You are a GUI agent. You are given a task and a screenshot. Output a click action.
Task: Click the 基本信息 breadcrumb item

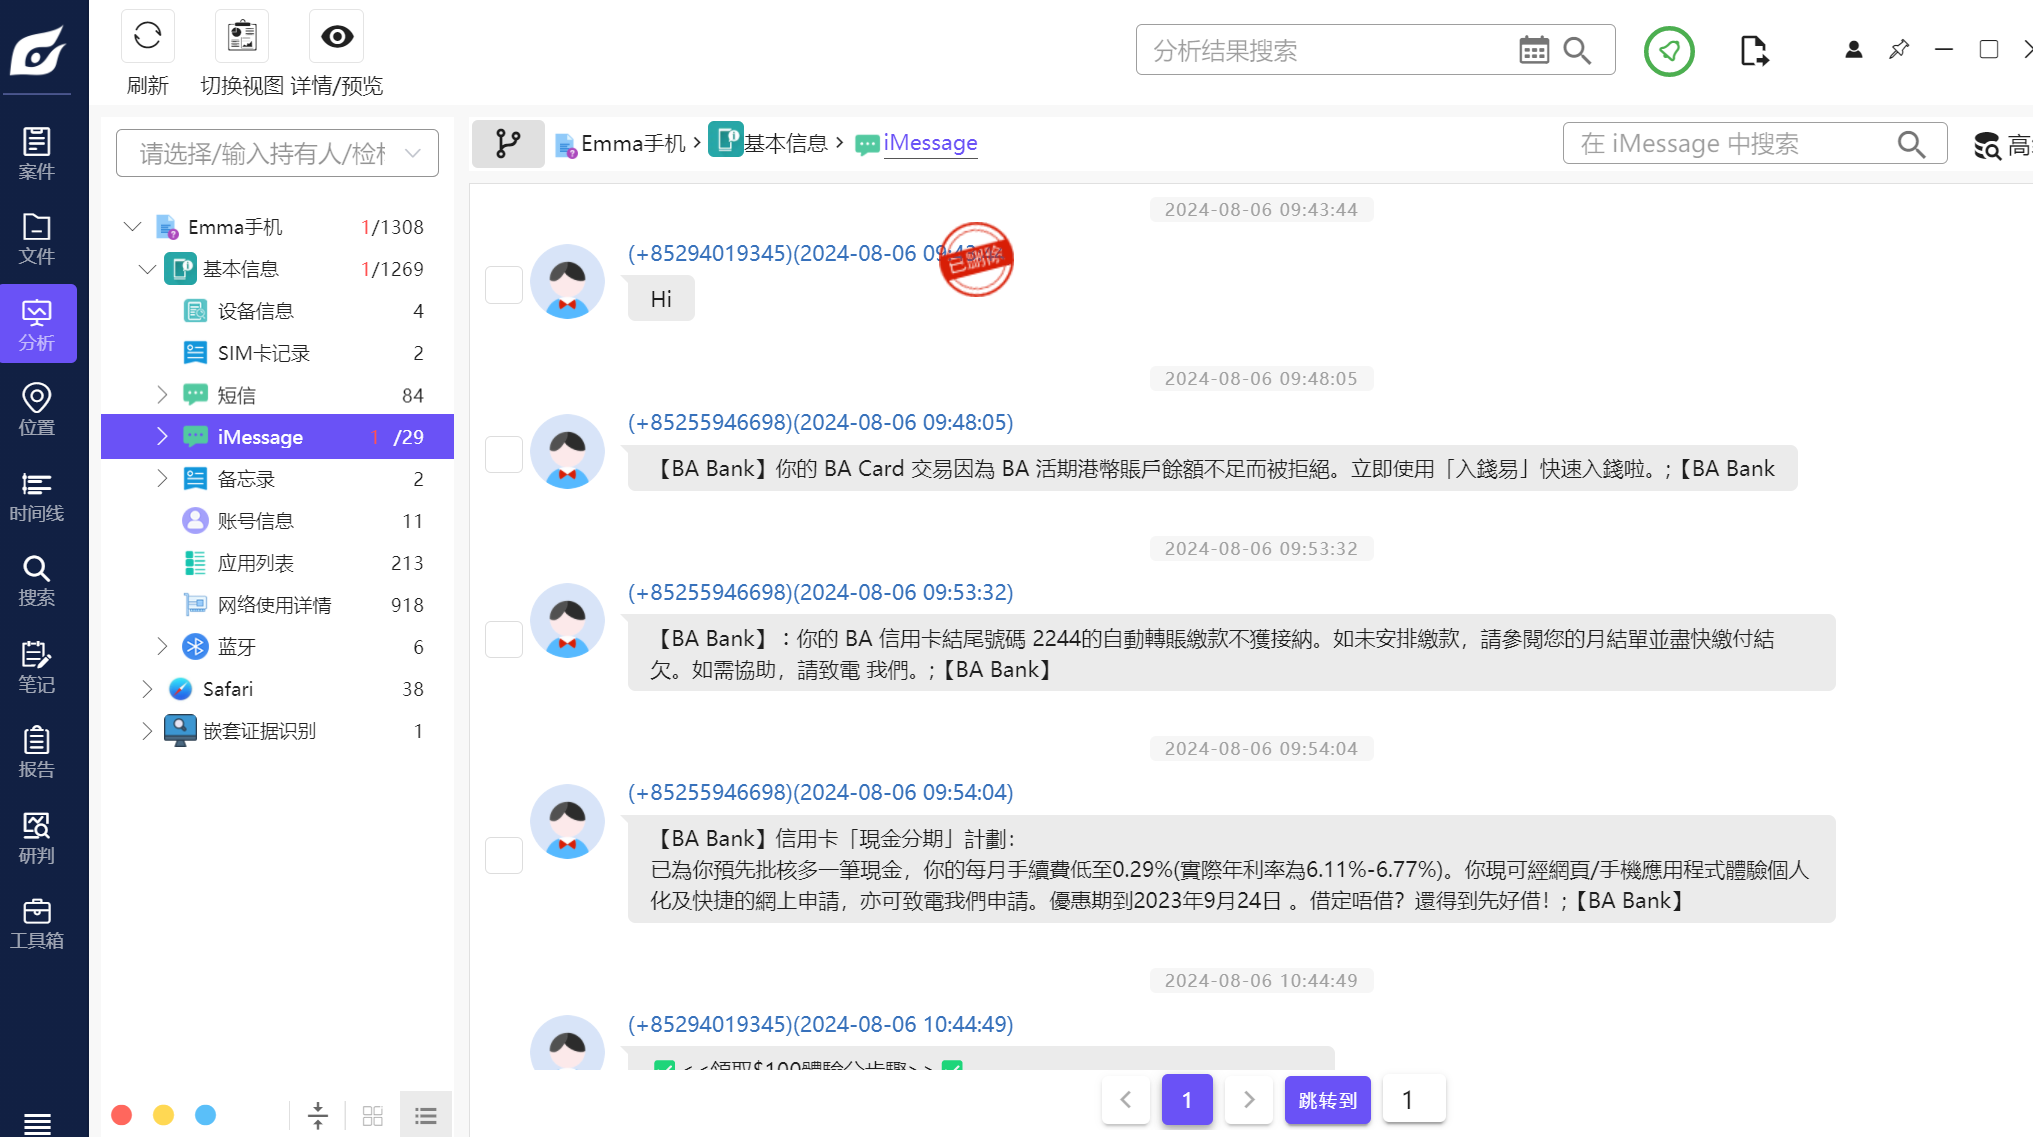pos(785,143)
